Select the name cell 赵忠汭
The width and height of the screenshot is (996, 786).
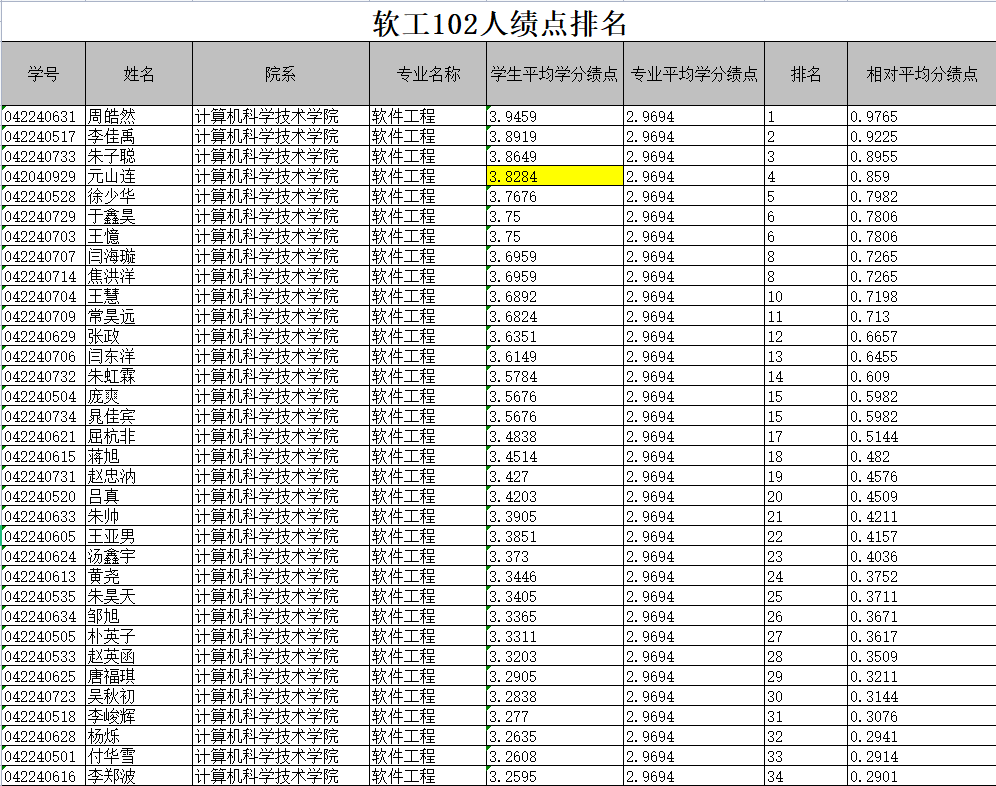click(138, 477)
